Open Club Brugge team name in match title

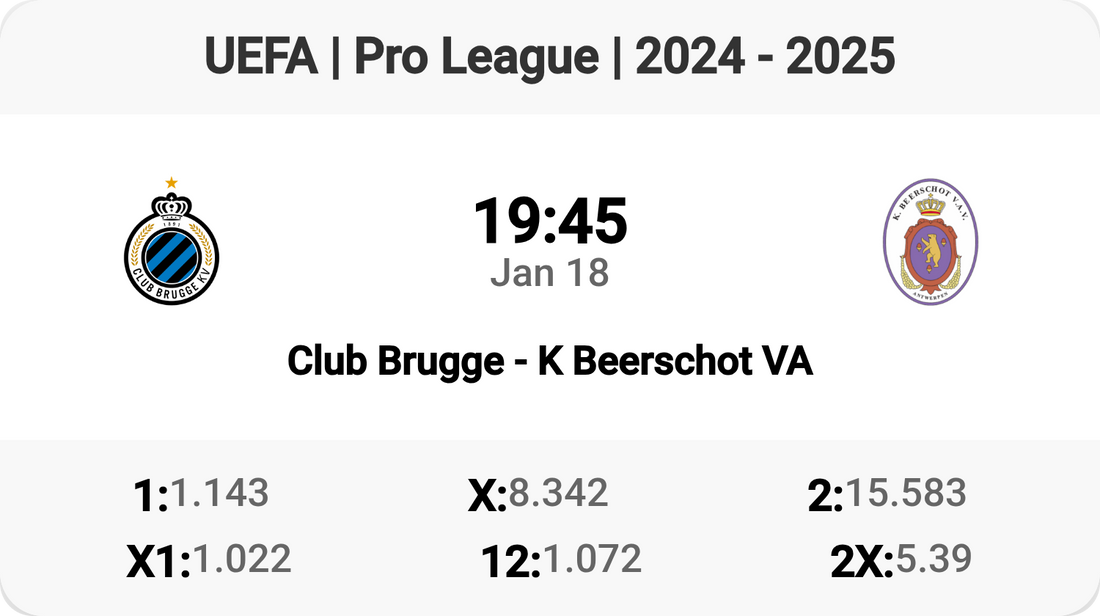click(x=395, y=361)
